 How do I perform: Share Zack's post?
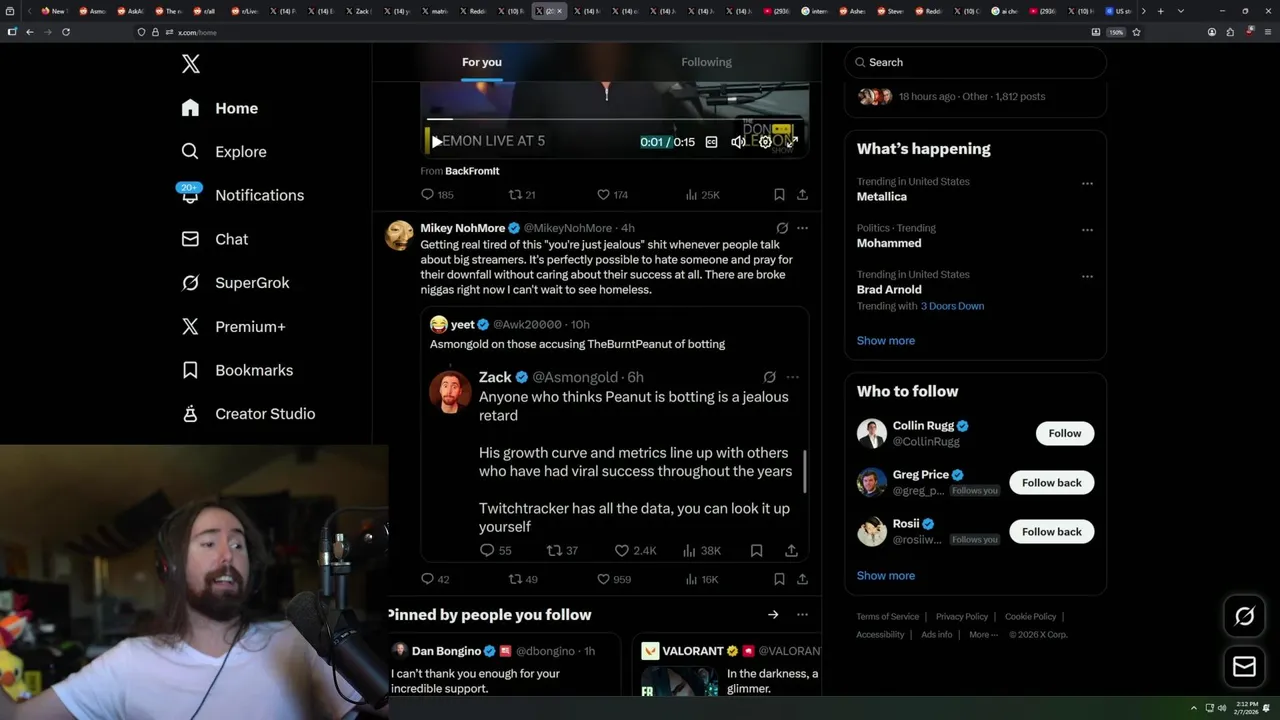[791, 551]
